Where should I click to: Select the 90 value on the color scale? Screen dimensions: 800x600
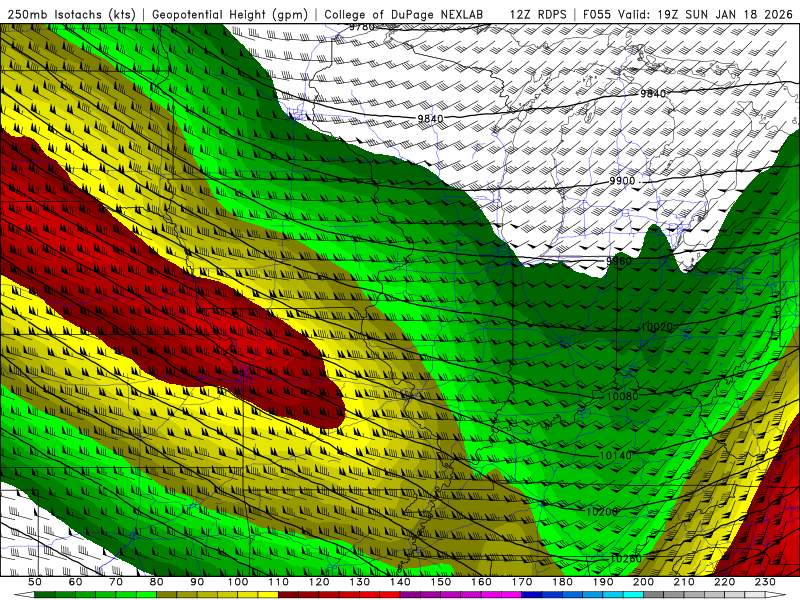(x=197, y=582)
